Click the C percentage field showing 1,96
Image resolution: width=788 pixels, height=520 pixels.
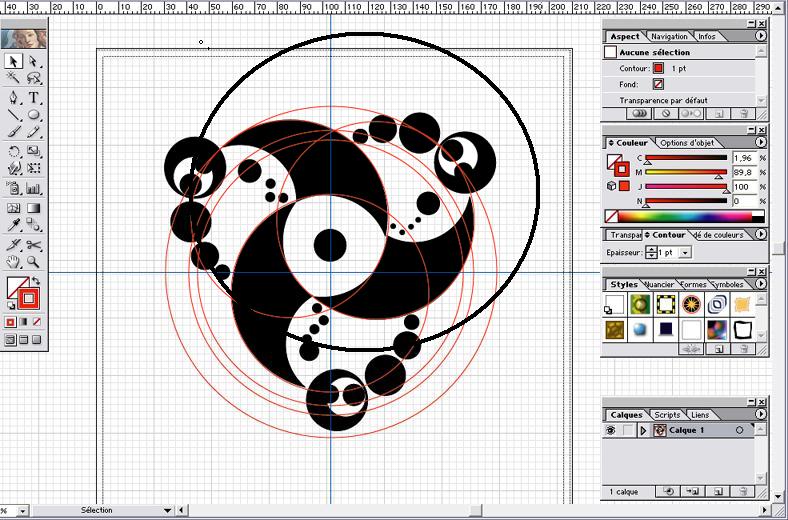click(x=743, y=158)
